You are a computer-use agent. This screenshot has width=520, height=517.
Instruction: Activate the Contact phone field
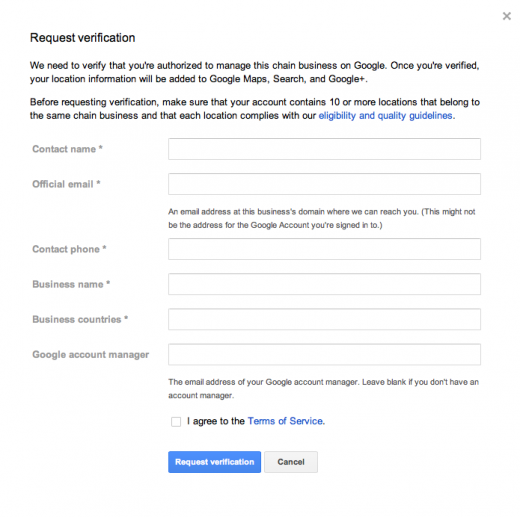324,249
